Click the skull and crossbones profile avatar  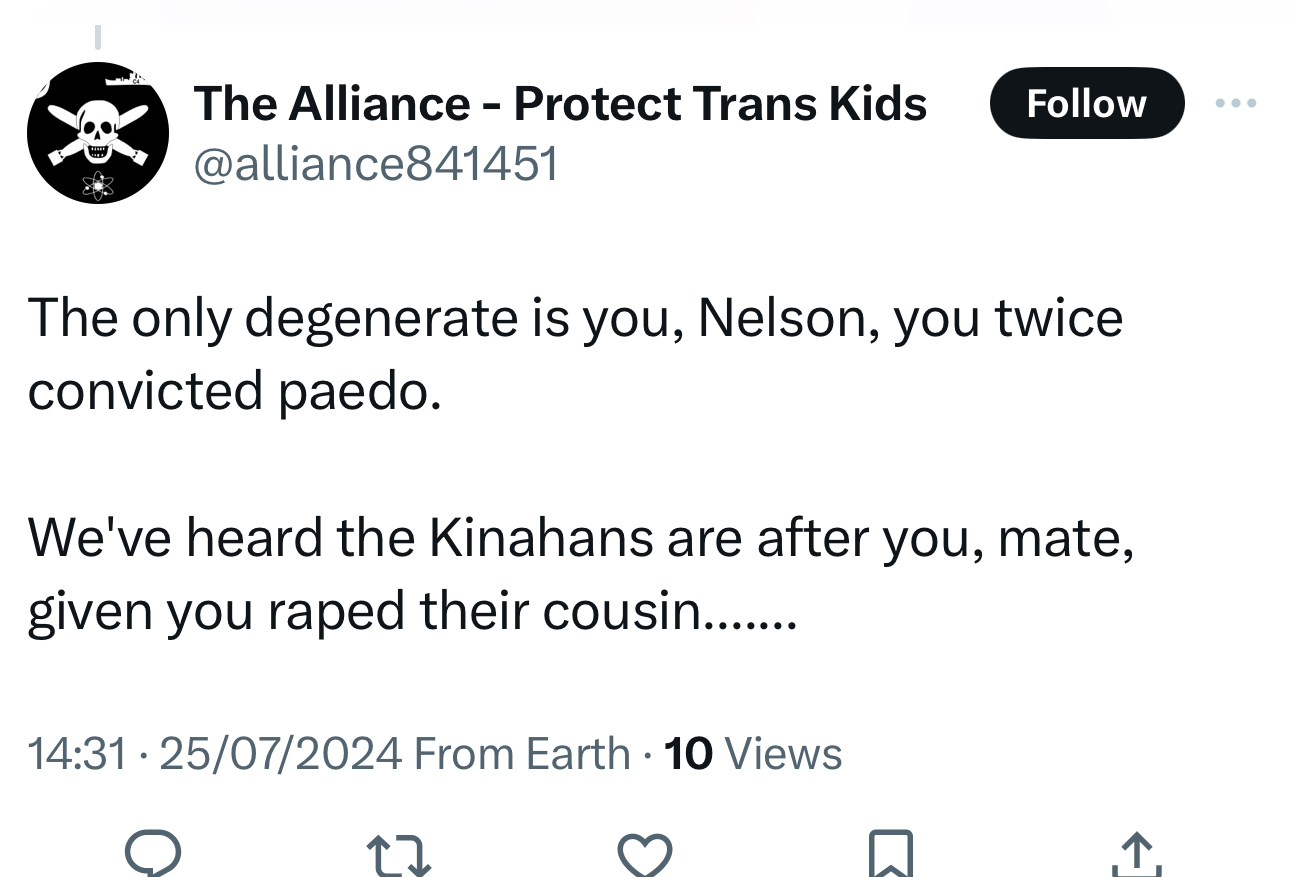point(98,132)
